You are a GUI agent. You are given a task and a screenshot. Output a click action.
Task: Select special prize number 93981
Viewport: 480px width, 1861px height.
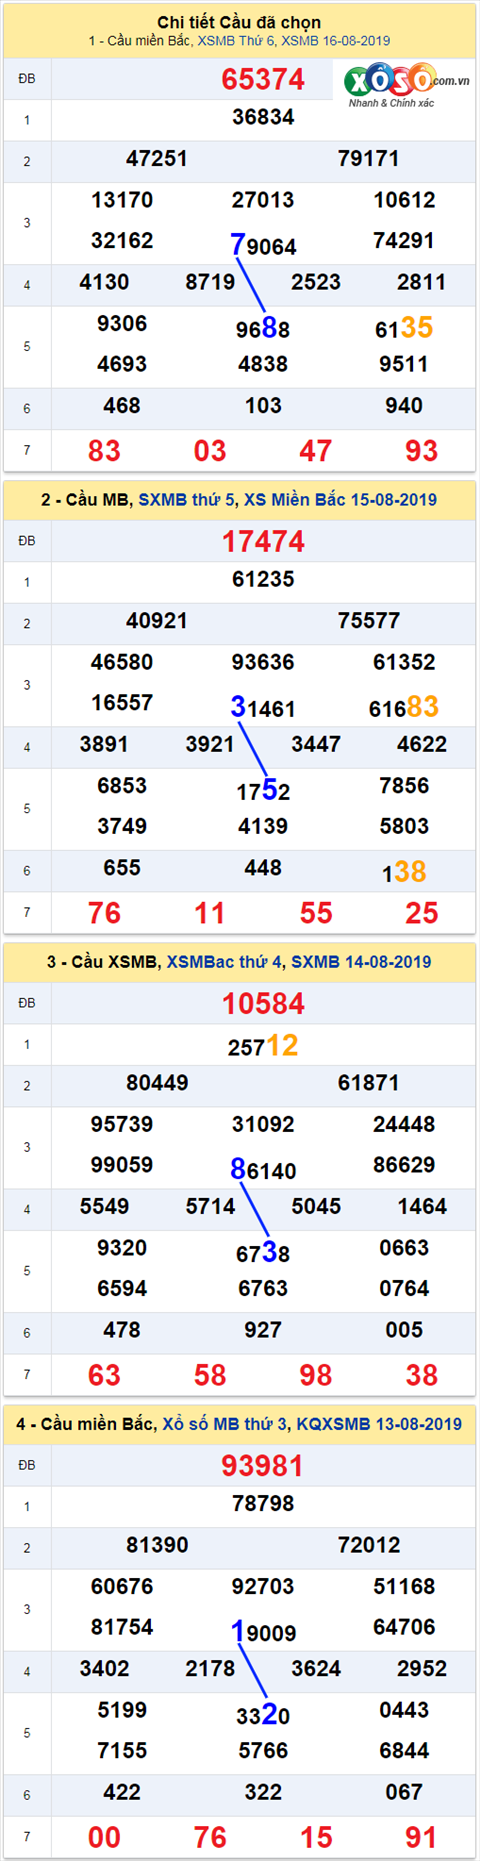click(263, 1466)
